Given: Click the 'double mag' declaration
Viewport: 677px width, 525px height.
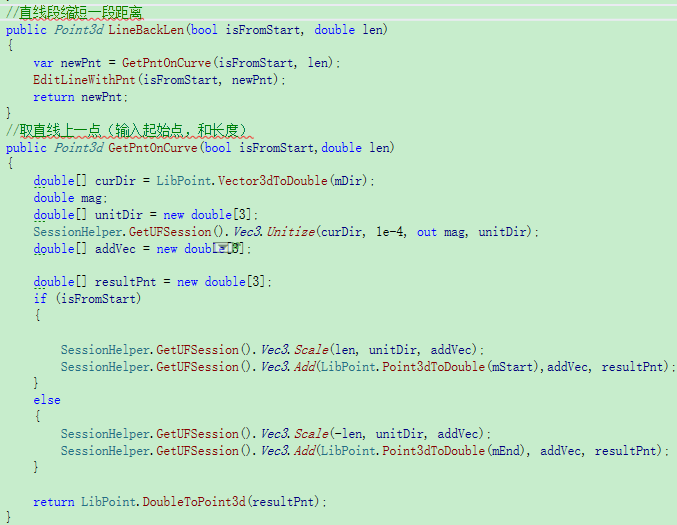Looking at the screenshot, I should pyautogui.click(x=69, y=198).
